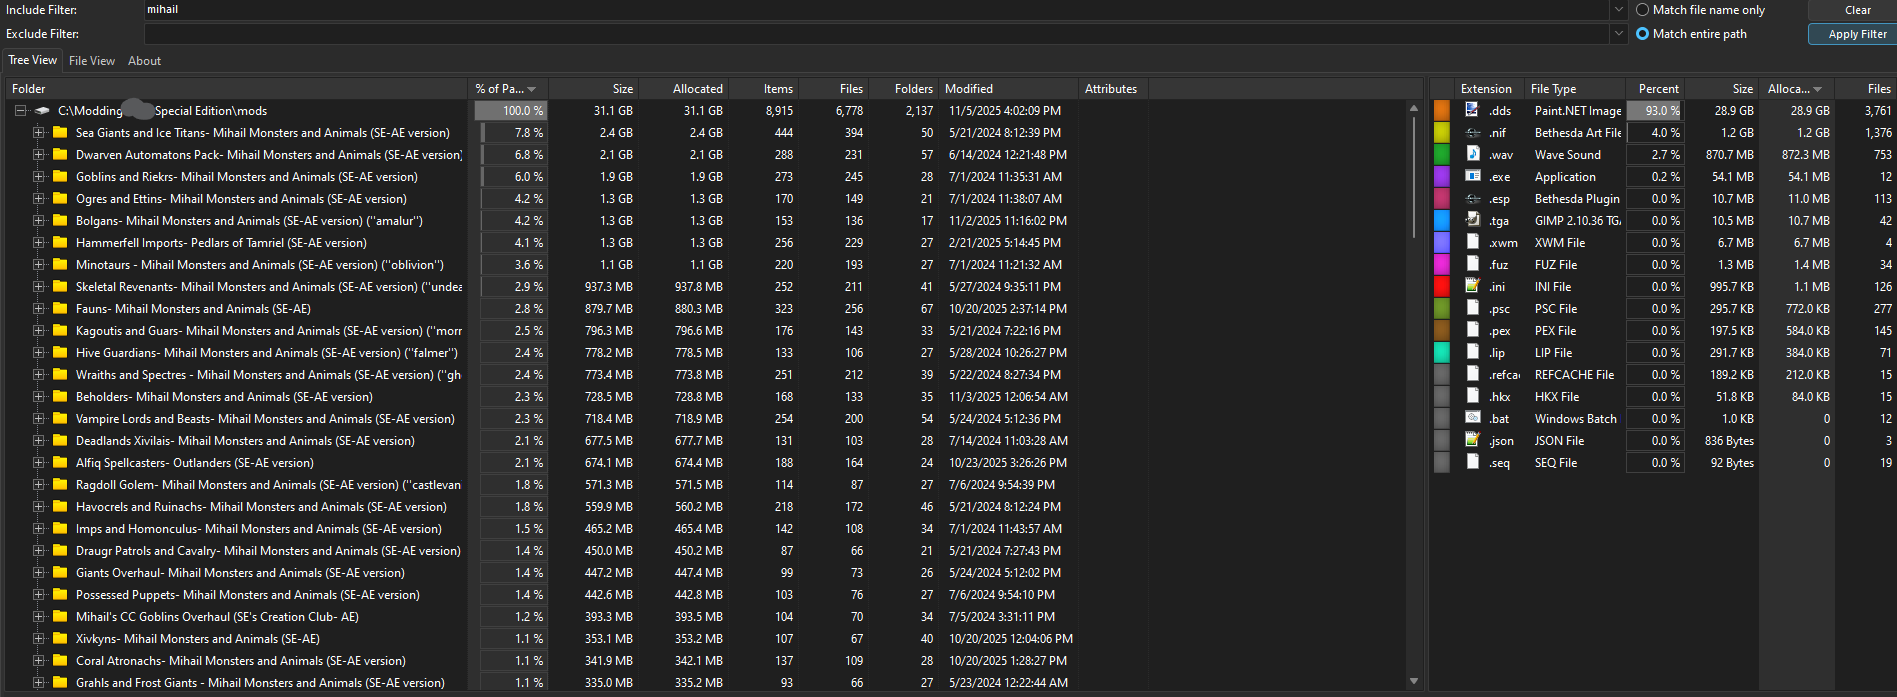Select the Vampire Lords and Beasts folder

(265, 418)
